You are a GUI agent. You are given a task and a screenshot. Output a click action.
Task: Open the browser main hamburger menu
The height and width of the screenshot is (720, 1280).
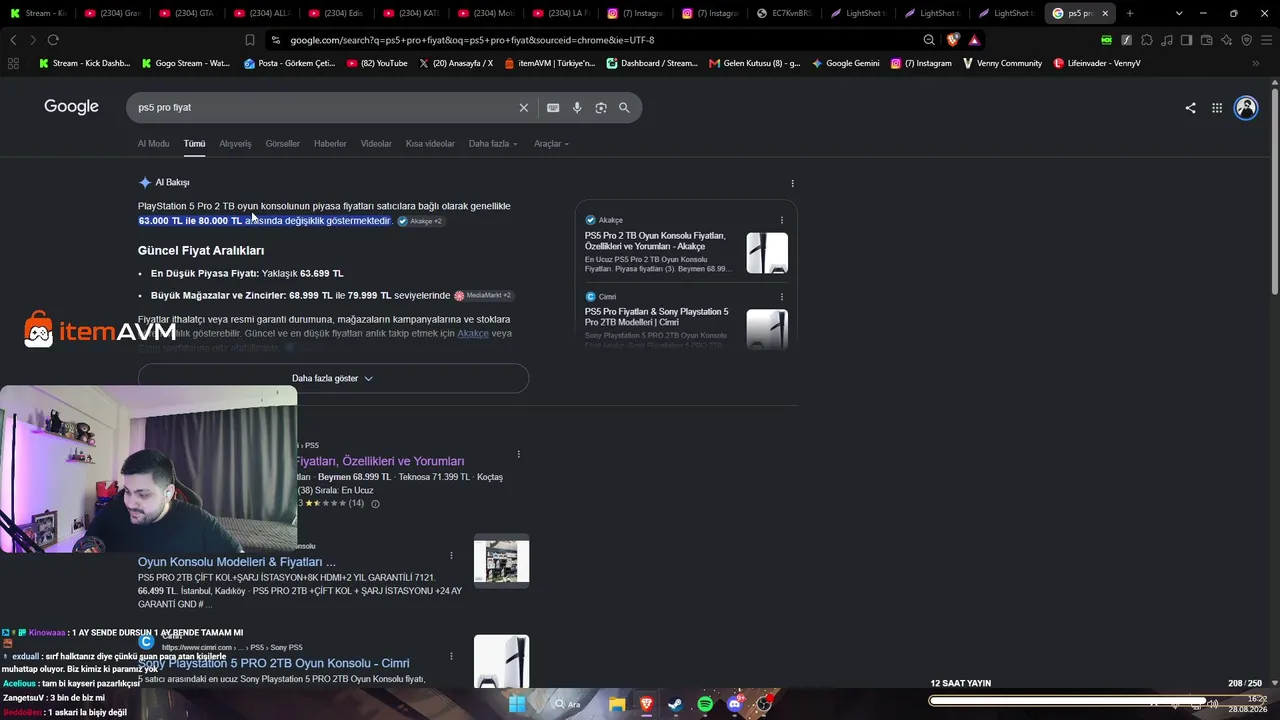[1266, 40]
